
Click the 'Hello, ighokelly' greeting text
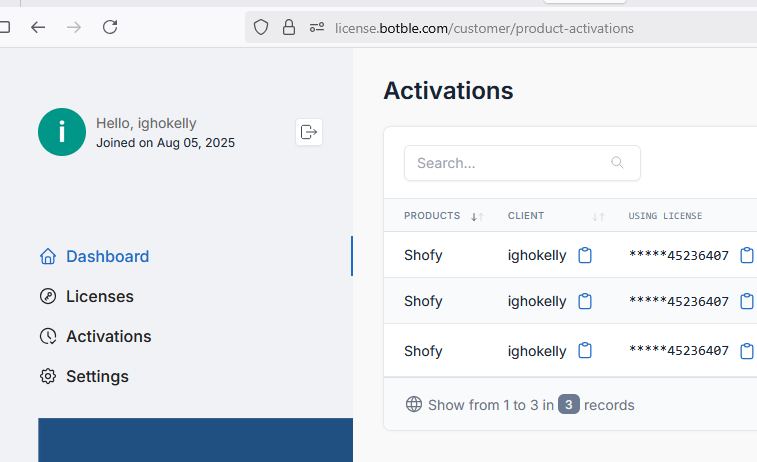click(x=146, y=123)
